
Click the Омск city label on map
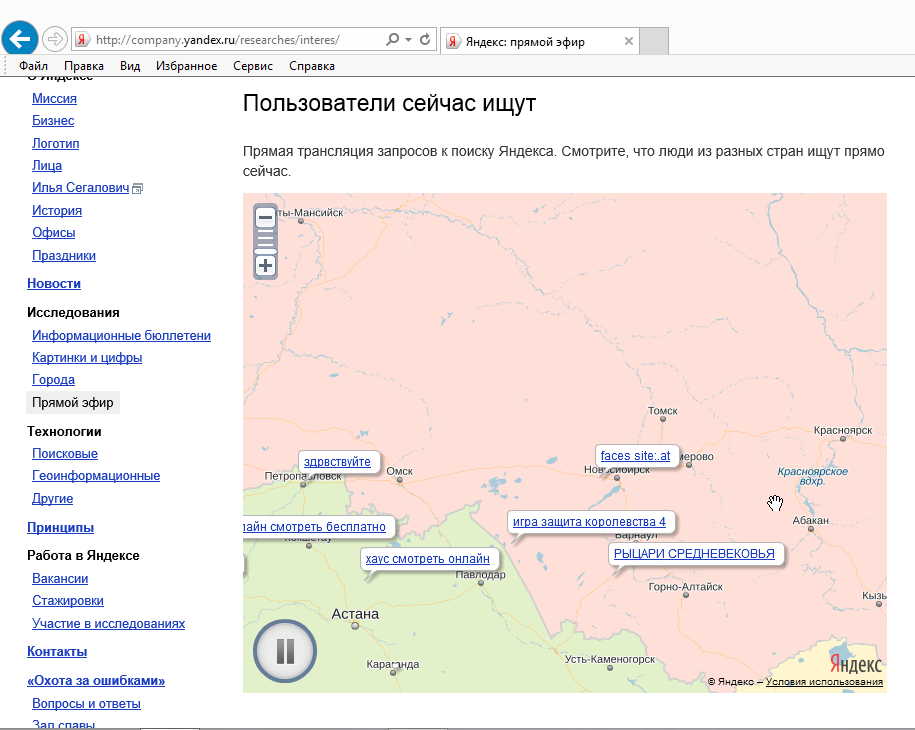[x=399, y=471]
